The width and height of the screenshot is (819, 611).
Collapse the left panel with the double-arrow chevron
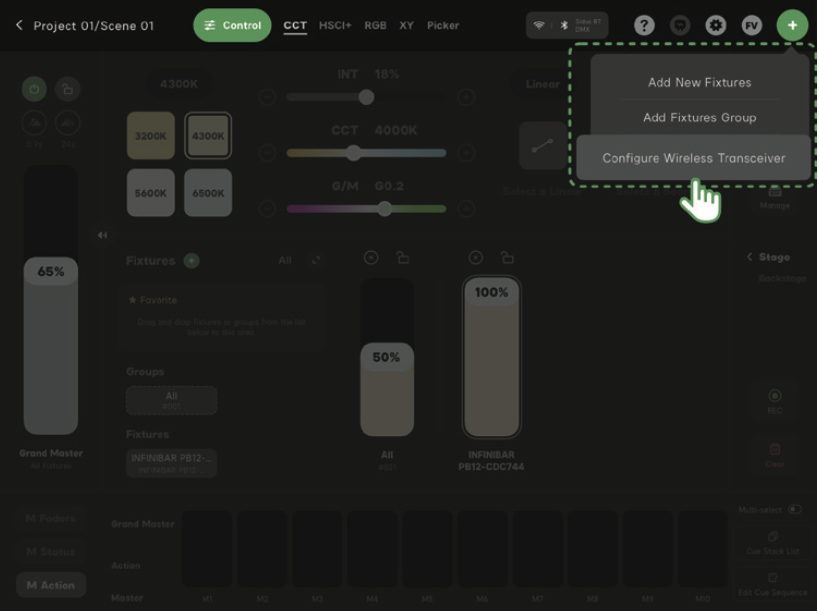pos(102,234)
